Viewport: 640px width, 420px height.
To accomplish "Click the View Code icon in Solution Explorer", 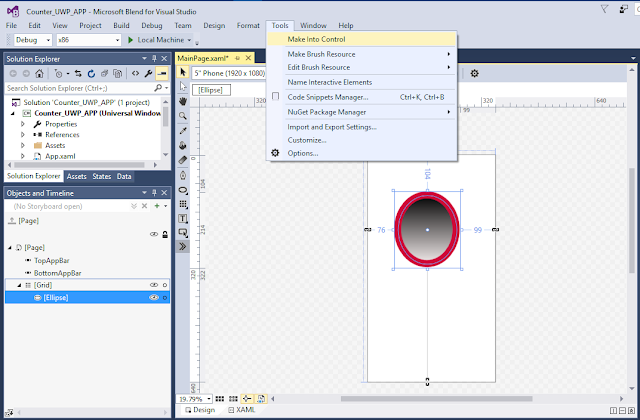I will click(x=135, y=73).
